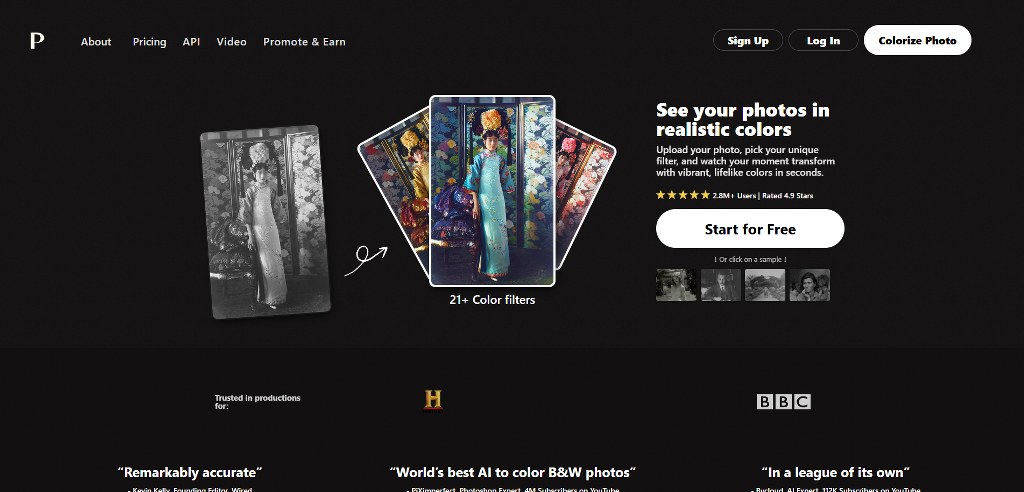
Task: Select the girl in garden sample photo
Action: [676, 285]
